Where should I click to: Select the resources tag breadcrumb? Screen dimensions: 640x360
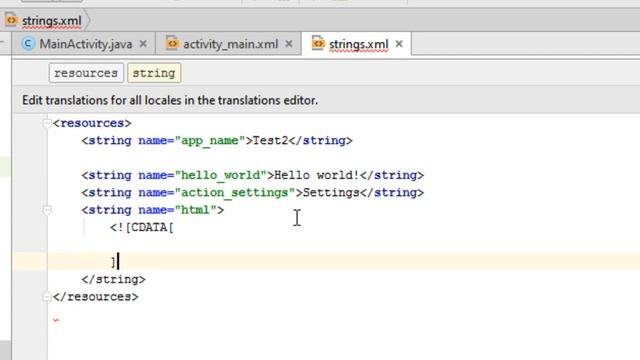click(86, 73)
